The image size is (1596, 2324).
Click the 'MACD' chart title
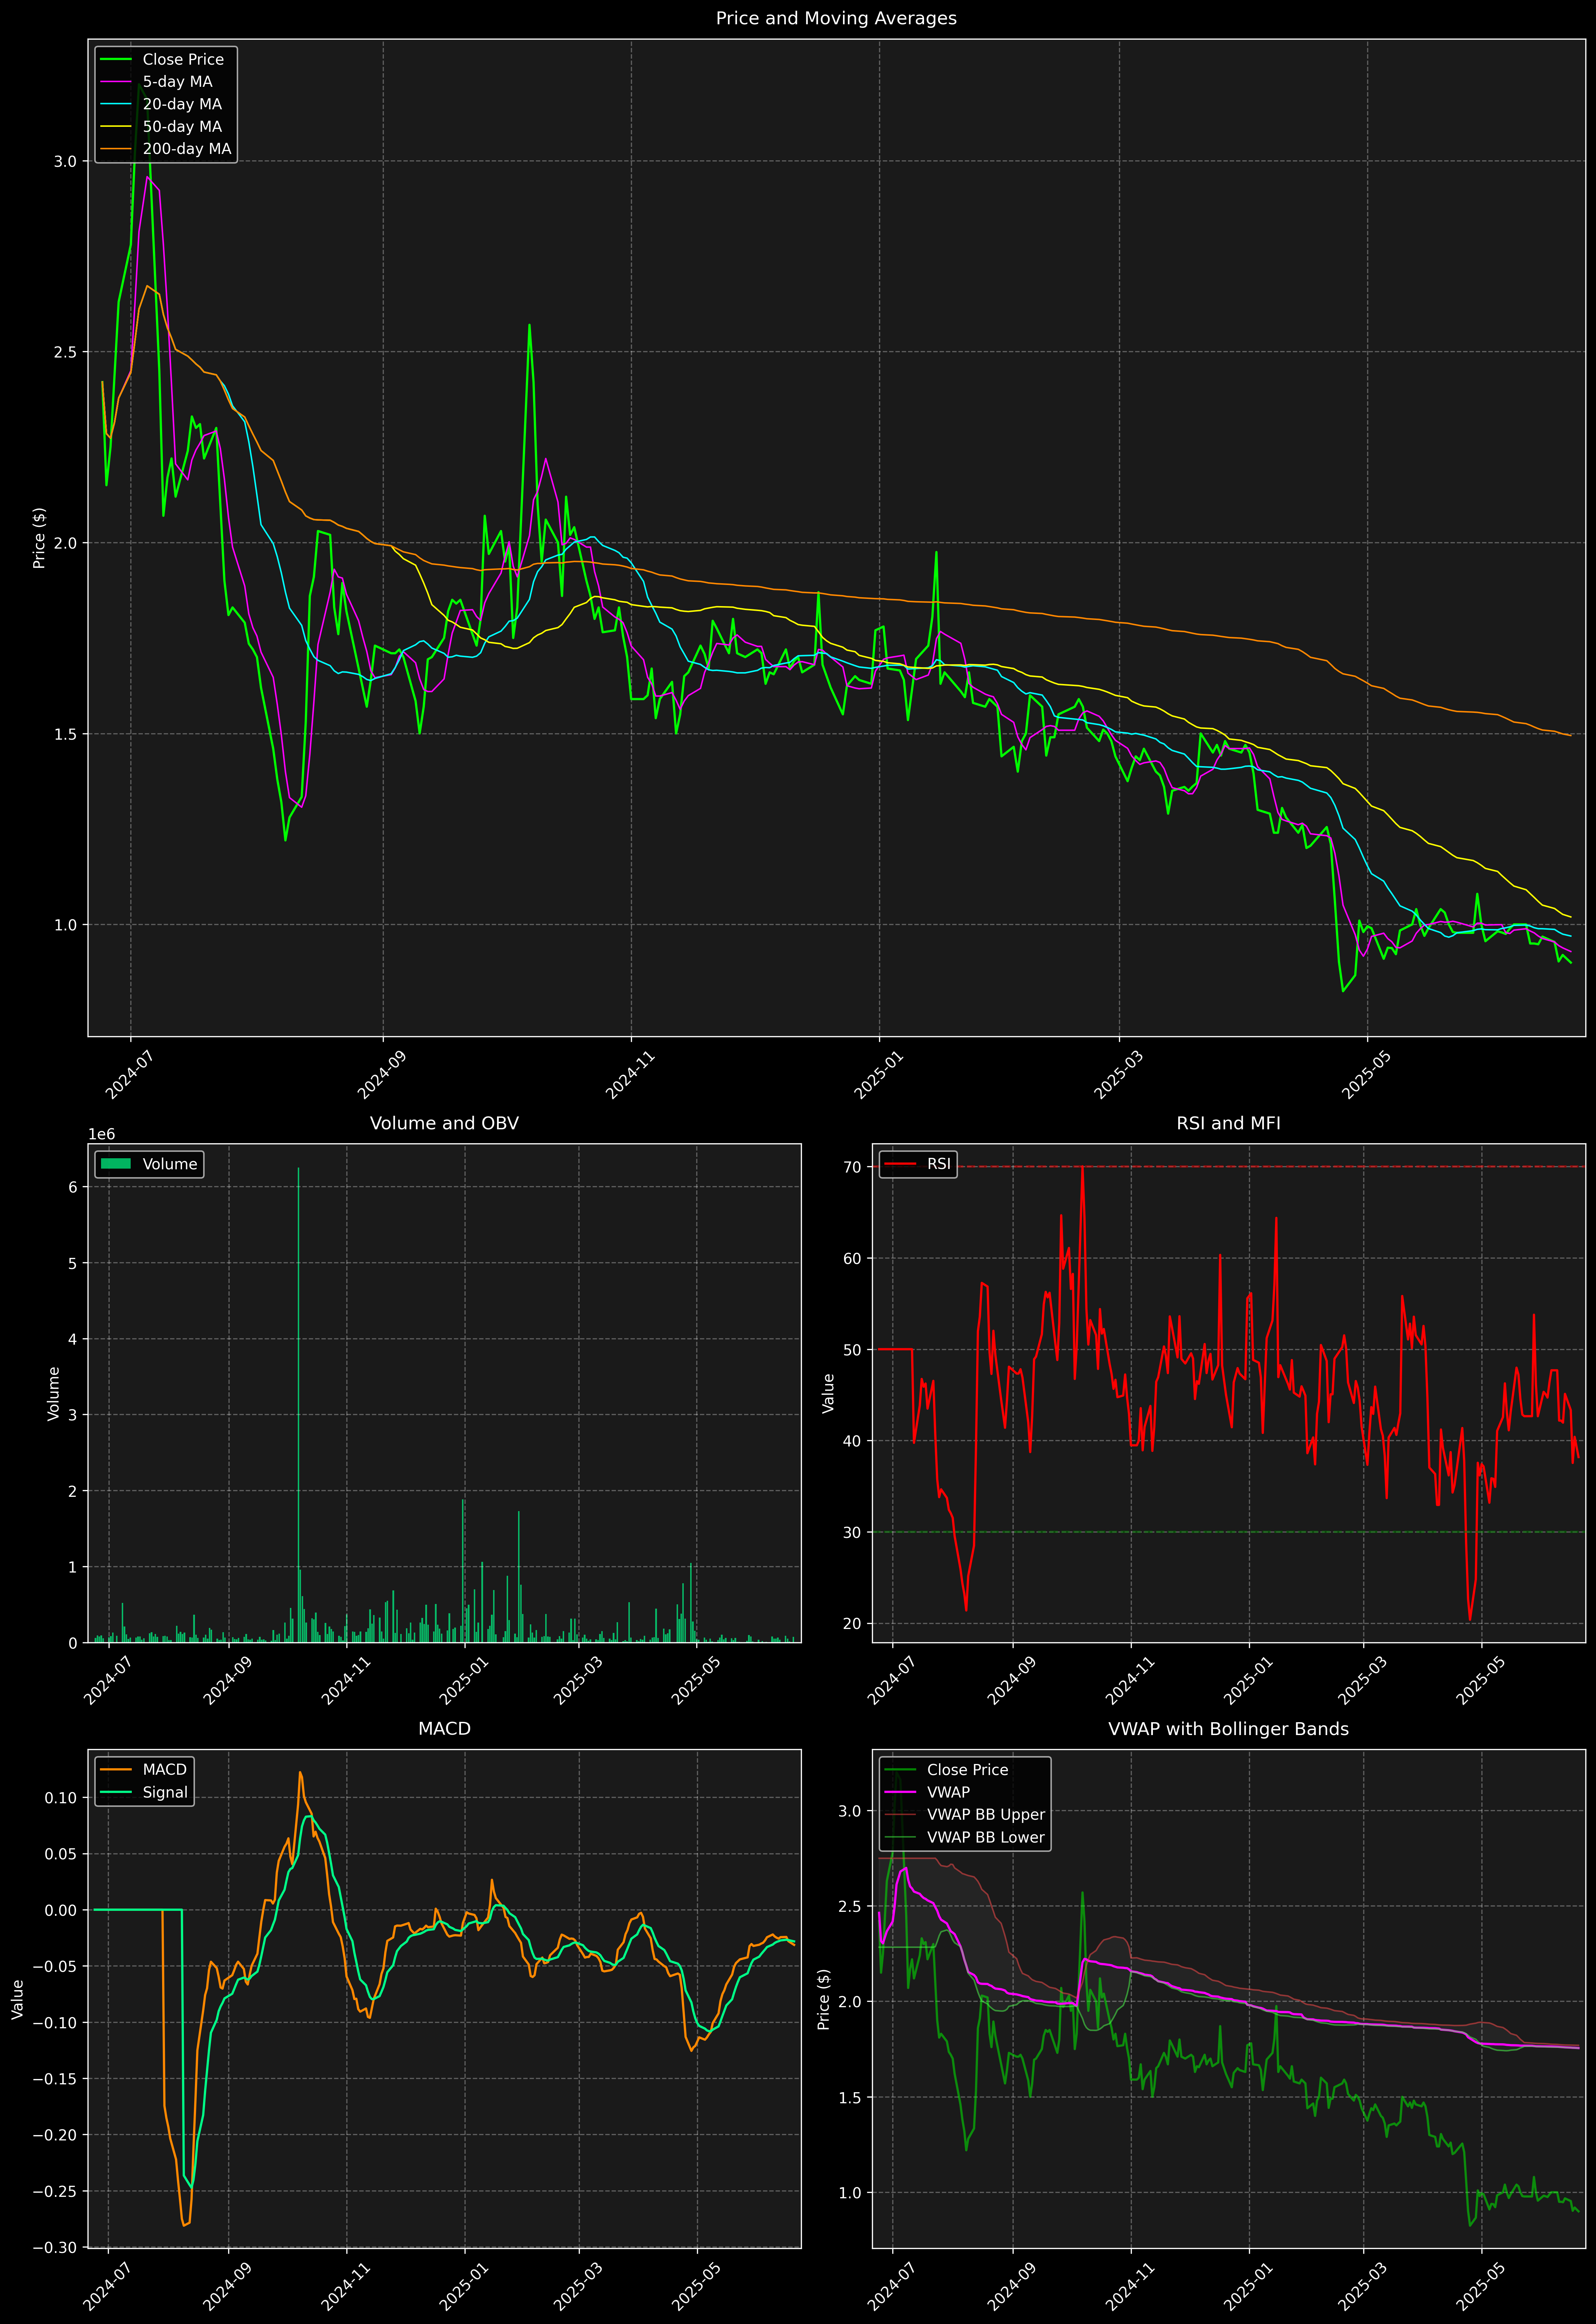(x=444, y=1729)
